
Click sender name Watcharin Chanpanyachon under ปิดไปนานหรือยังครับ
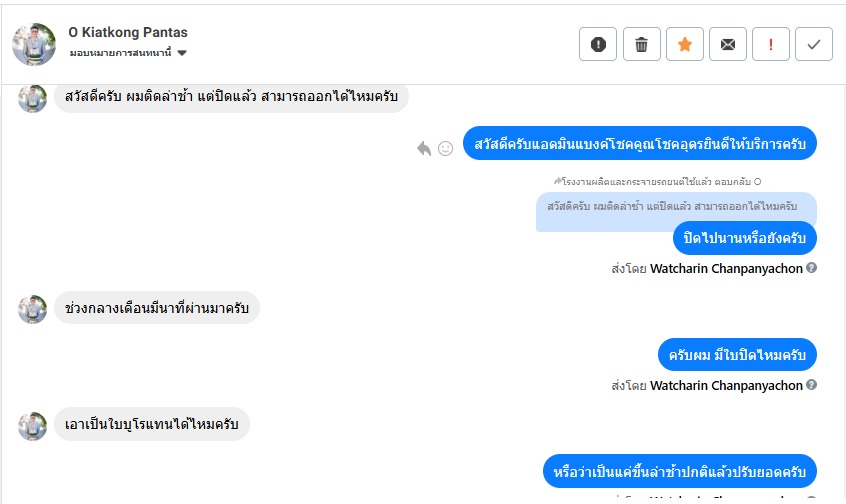tap(726, 268)
